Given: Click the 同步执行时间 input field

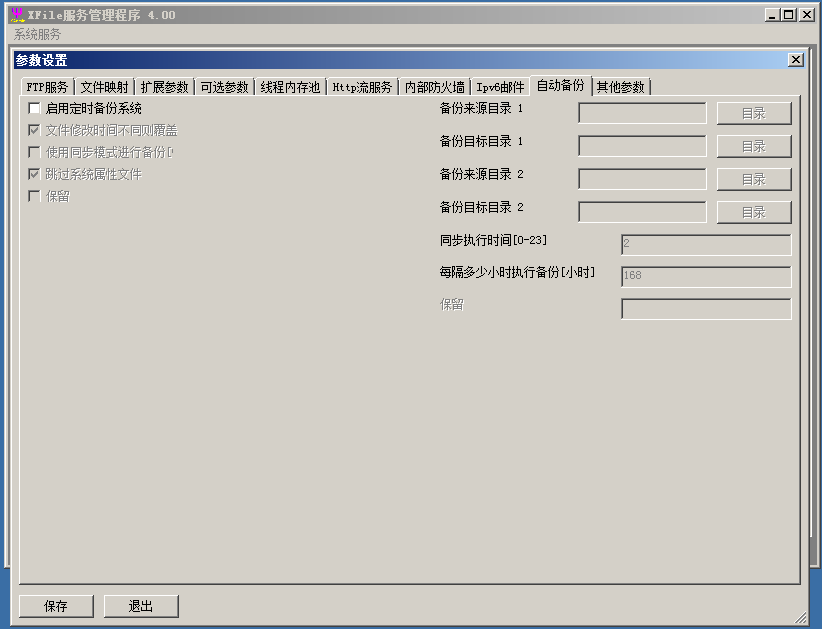Looking at the screenshot, I should (705, 245).
